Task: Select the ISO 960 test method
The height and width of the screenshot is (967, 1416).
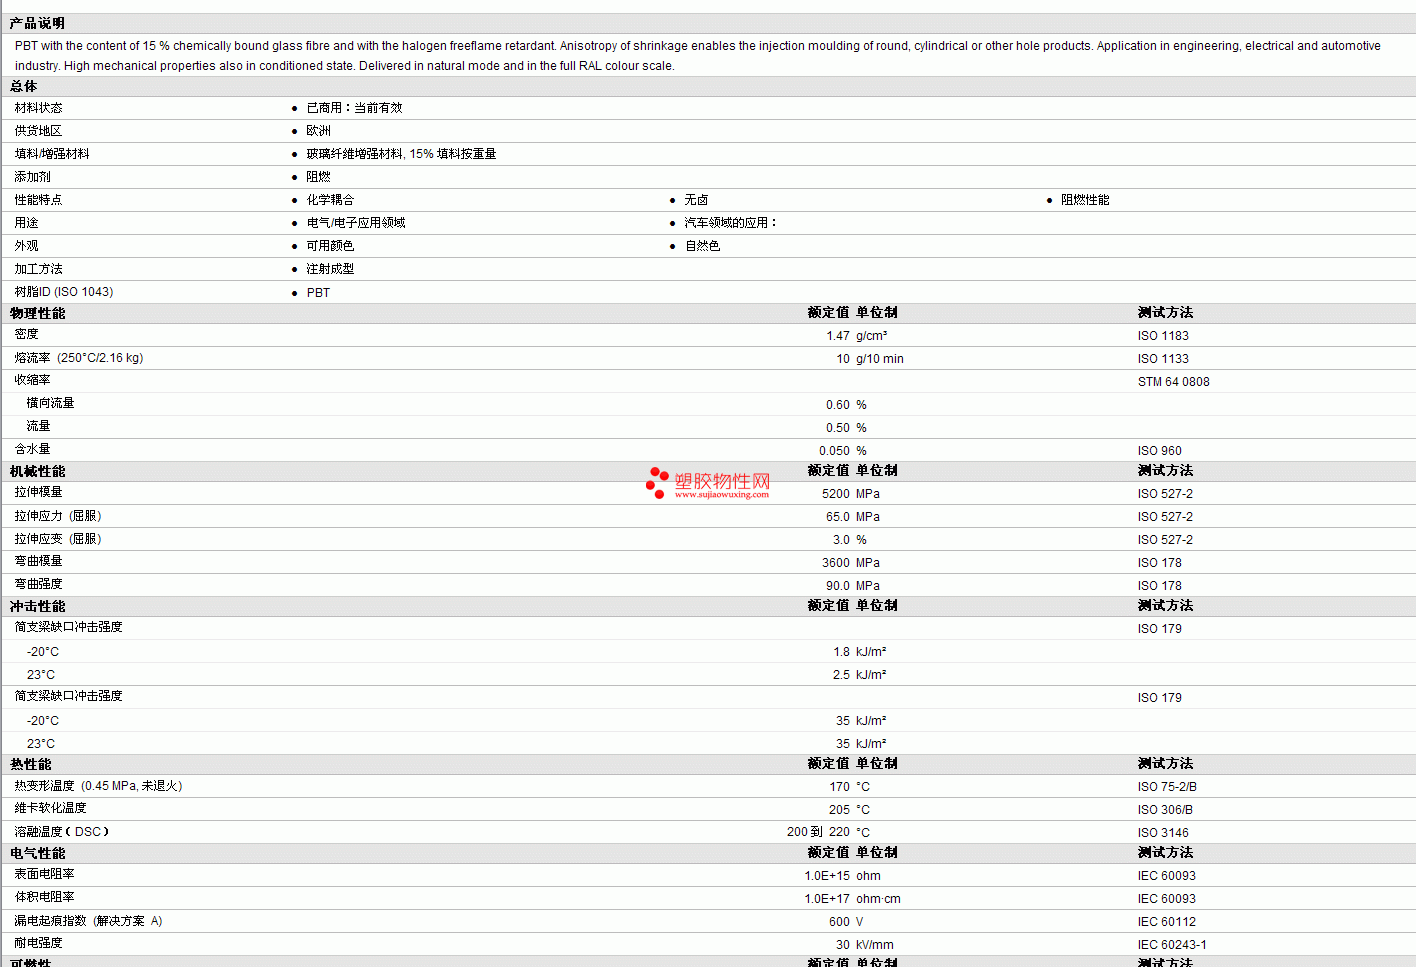Action: click(x=1160, y=451)
